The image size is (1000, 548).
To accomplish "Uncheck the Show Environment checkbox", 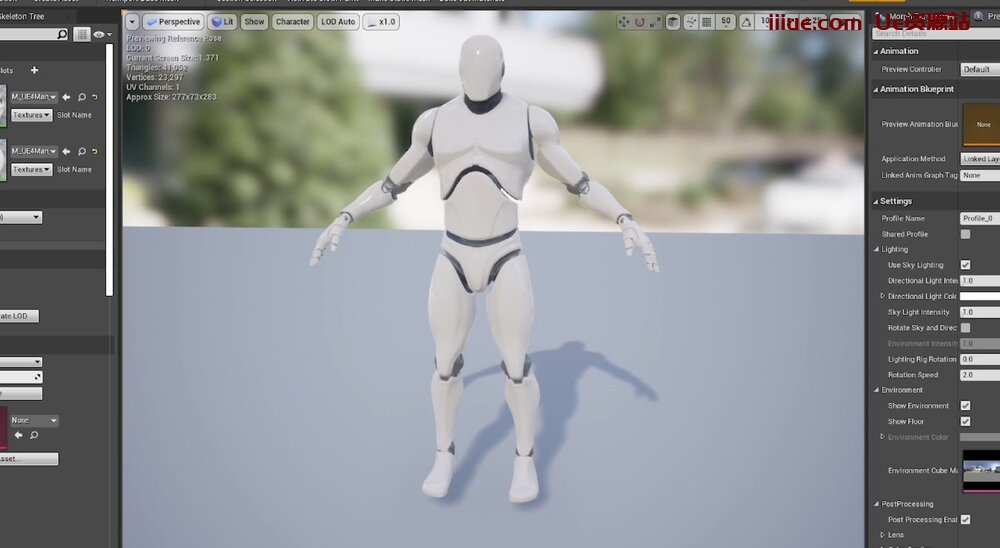I will tap(965, 406).
